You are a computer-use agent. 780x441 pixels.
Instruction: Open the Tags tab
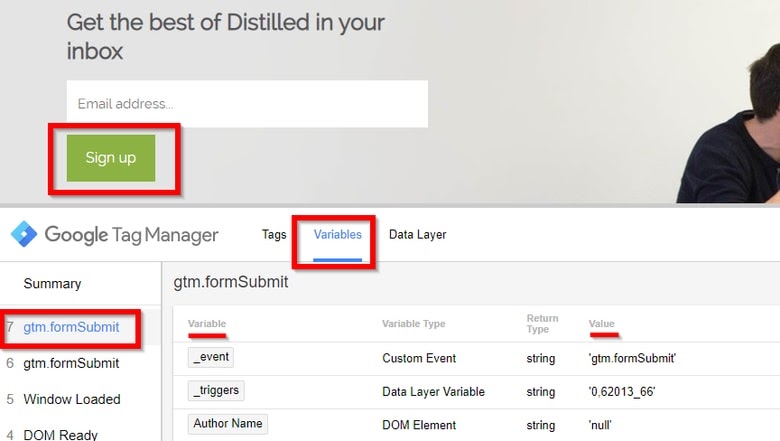point(274,234)
